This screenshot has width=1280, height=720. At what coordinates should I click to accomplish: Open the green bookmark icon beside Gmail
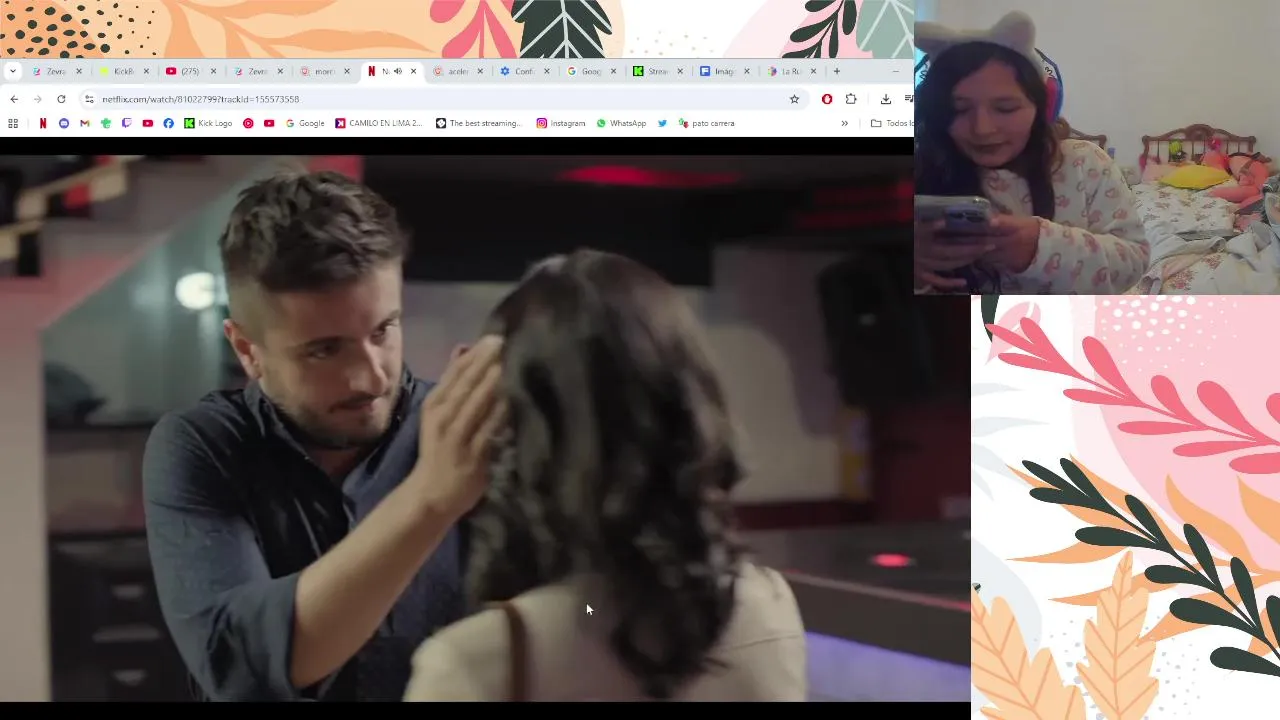105,123
